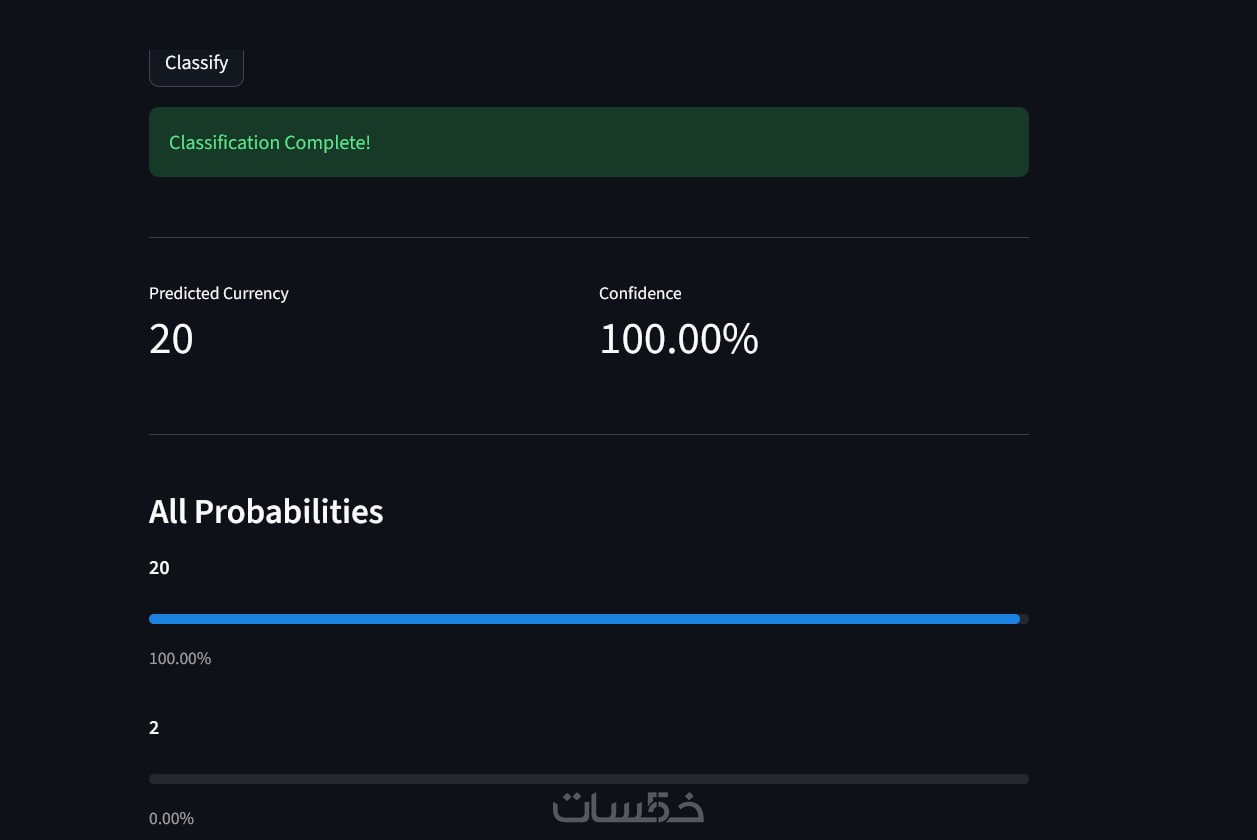Click the bold 20 probability label
The height and width of the screenshot is (840, 1257).
click(159, 568)
